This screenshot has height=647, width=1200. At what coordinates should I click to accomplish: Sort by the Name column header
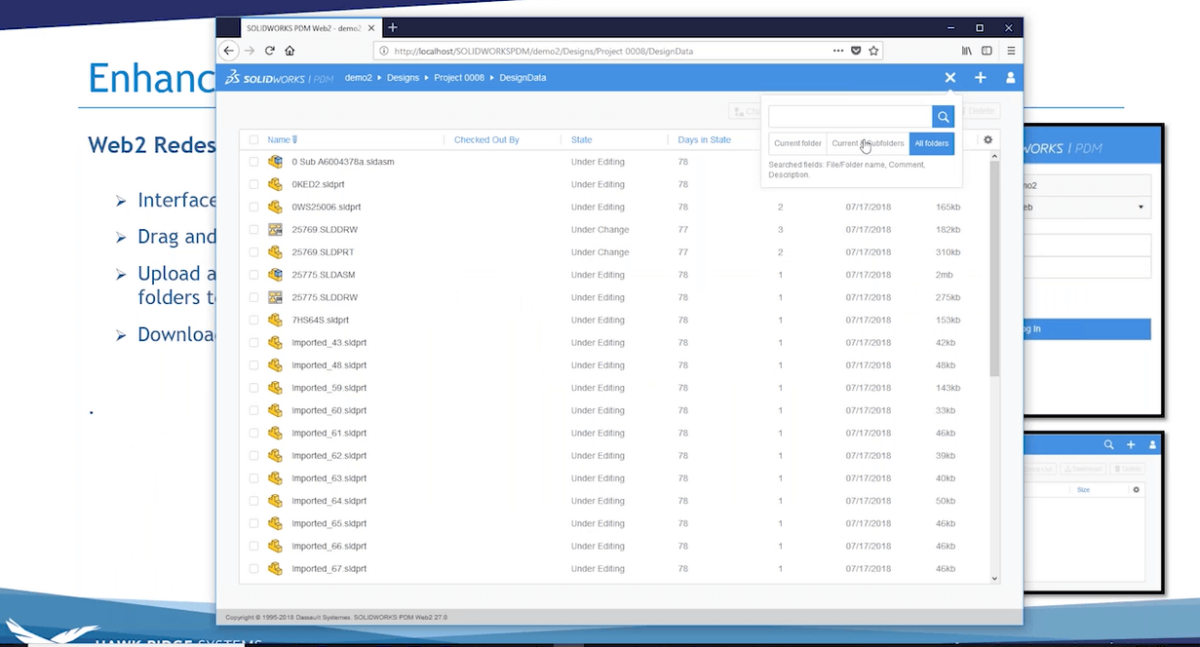pos(278,140)
